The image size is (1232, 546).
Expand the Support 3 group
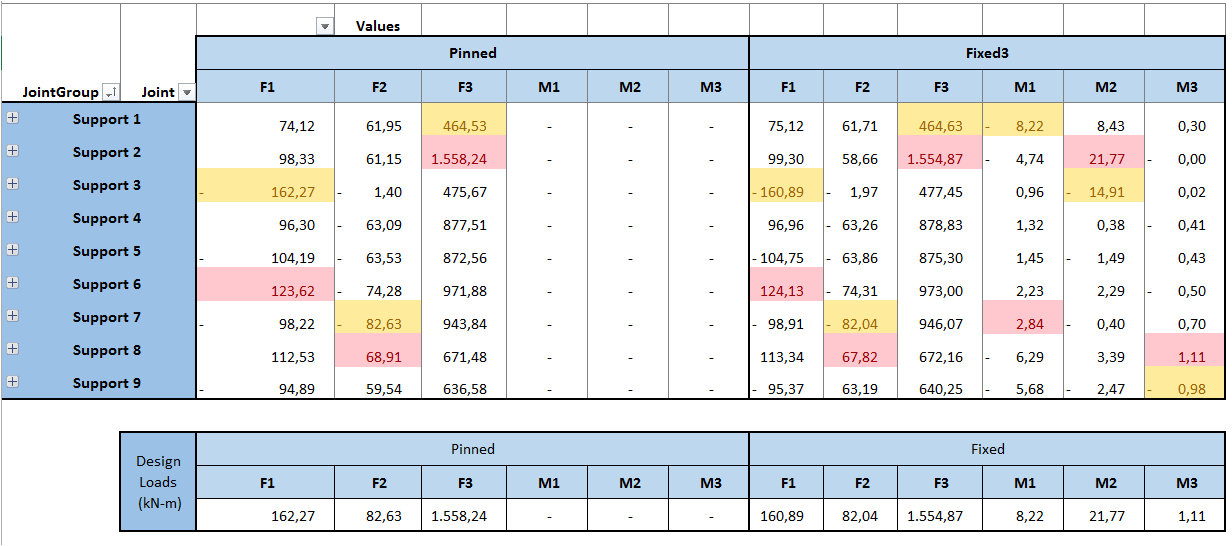[x=12, y=184]
